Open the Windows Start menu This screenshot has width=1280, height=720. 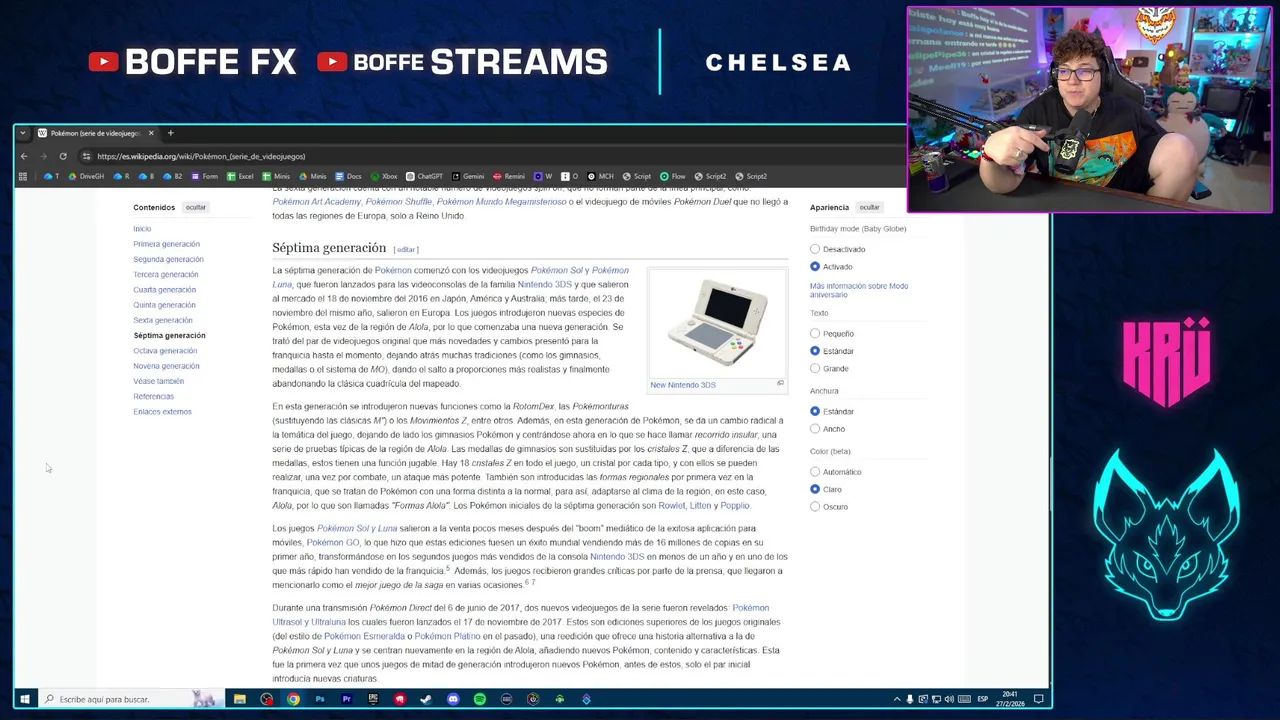(24, 699)
